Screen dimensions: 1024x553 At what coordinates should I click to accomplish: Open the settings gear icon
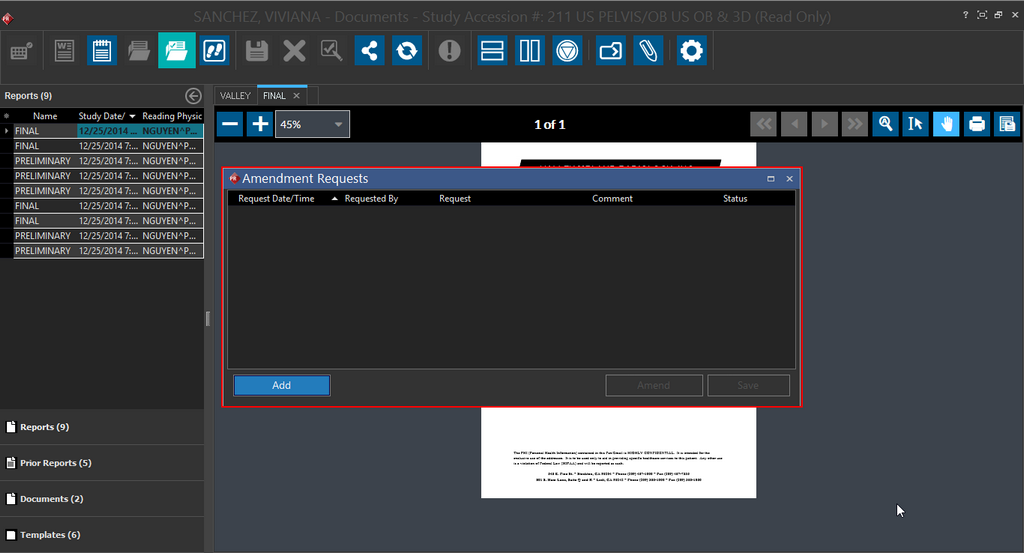click(x=691, y=51)
